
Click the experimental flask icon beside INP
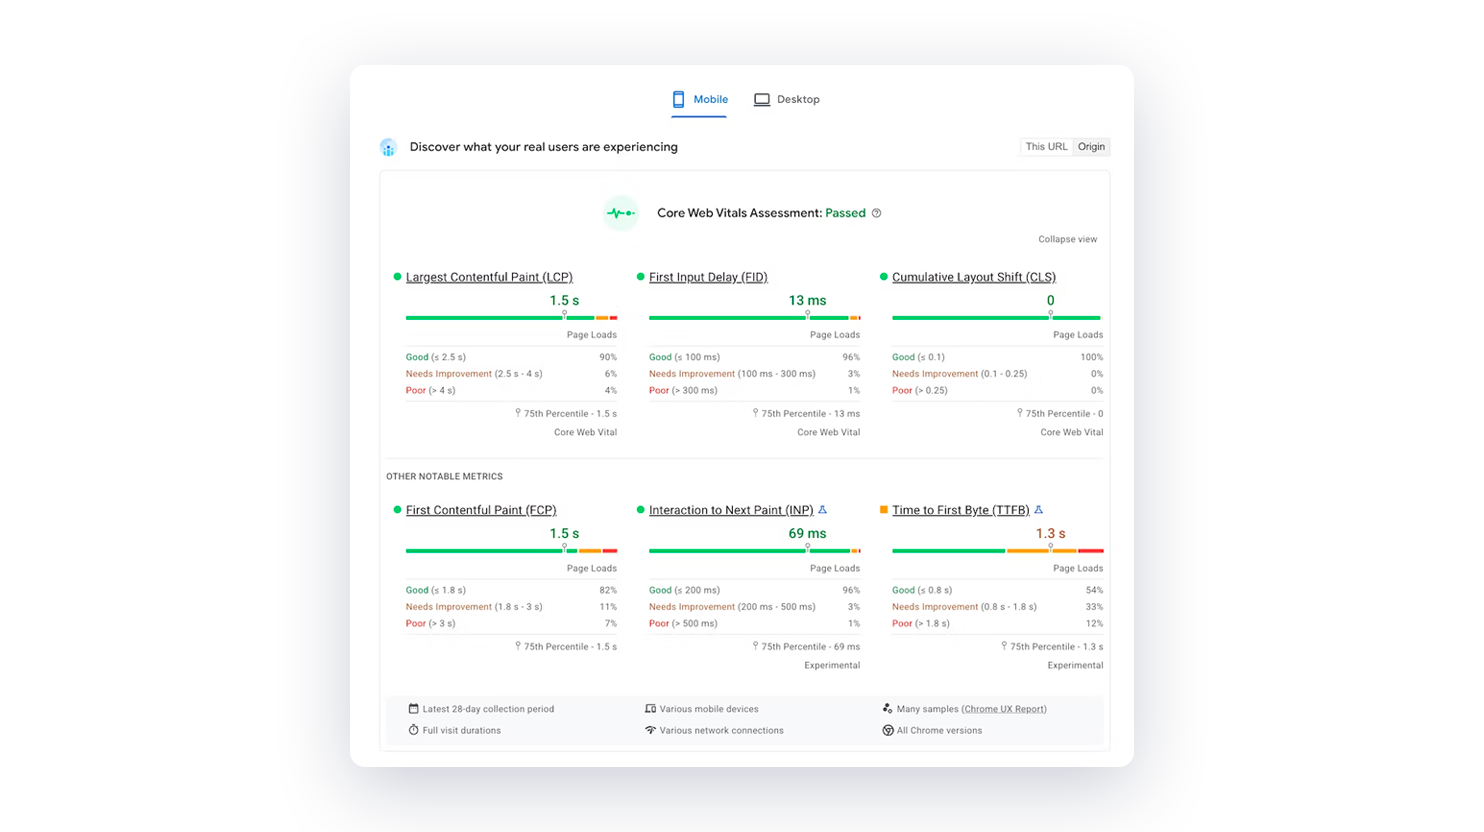pyautogui.click(x=823, y=510)
